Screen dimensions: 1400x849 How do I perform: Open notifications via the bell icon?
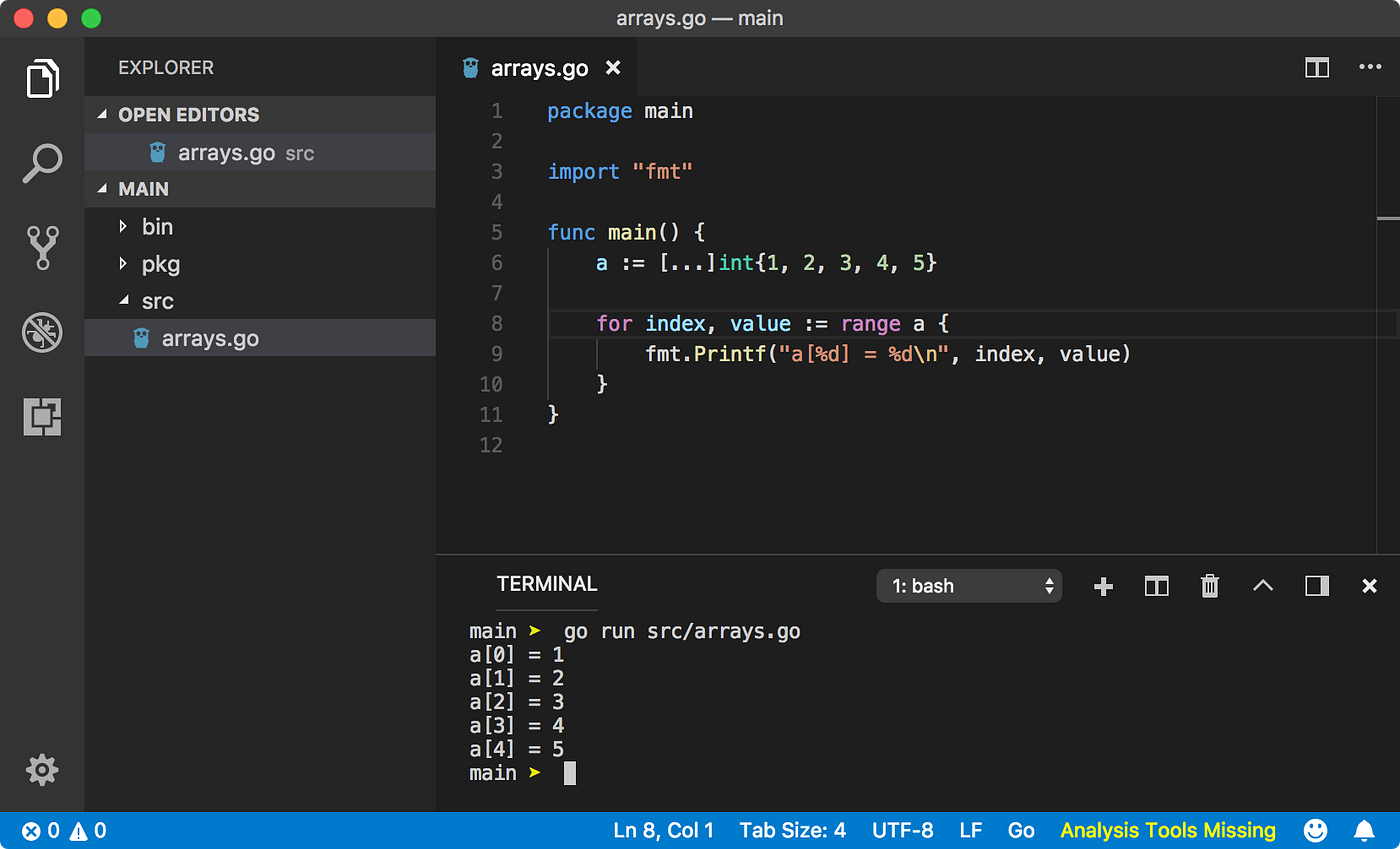[x=1364, y=830]
